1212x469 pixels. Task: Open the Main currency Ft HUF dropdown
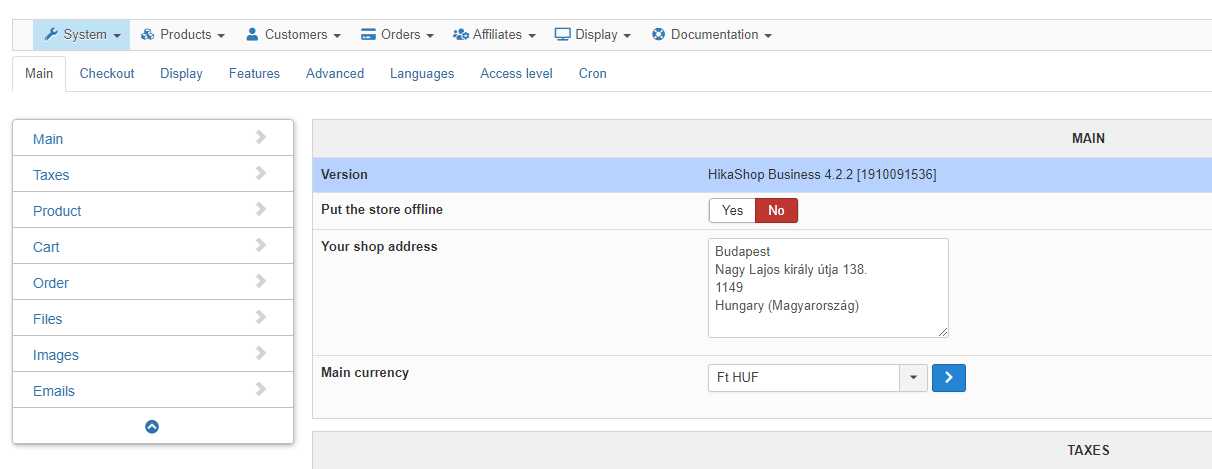[x=818, y=378]
